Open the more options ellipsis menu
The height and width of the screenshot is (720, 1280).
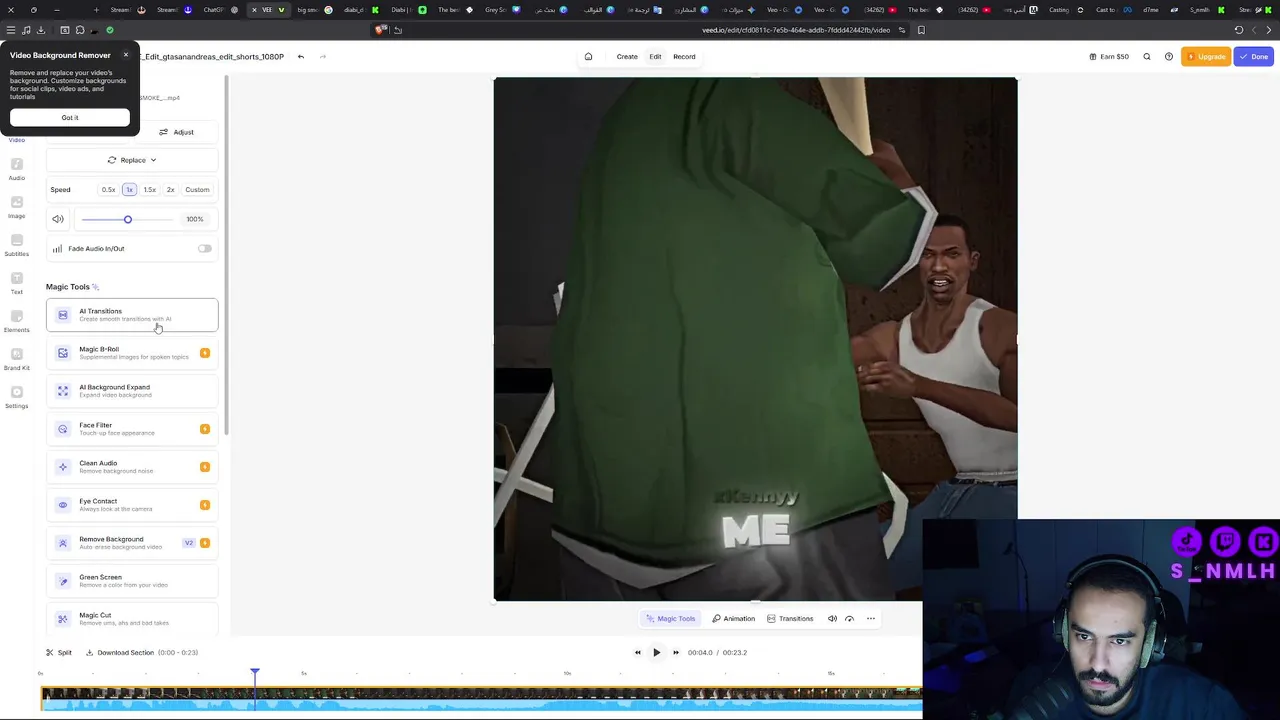click(871, 619)
